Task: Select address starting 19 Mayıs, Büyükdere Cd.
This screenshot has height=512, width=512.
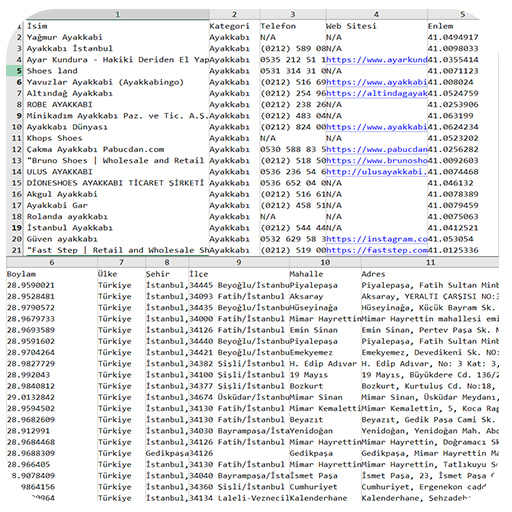Action: tap(430, 375)
